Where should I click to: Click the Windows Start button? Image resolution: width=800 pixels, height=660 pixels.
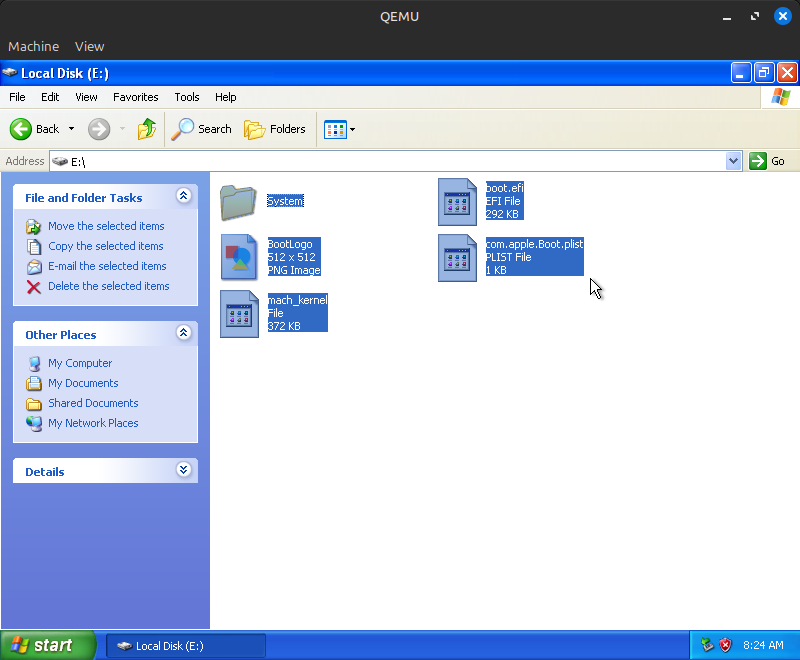click(48, 645)
